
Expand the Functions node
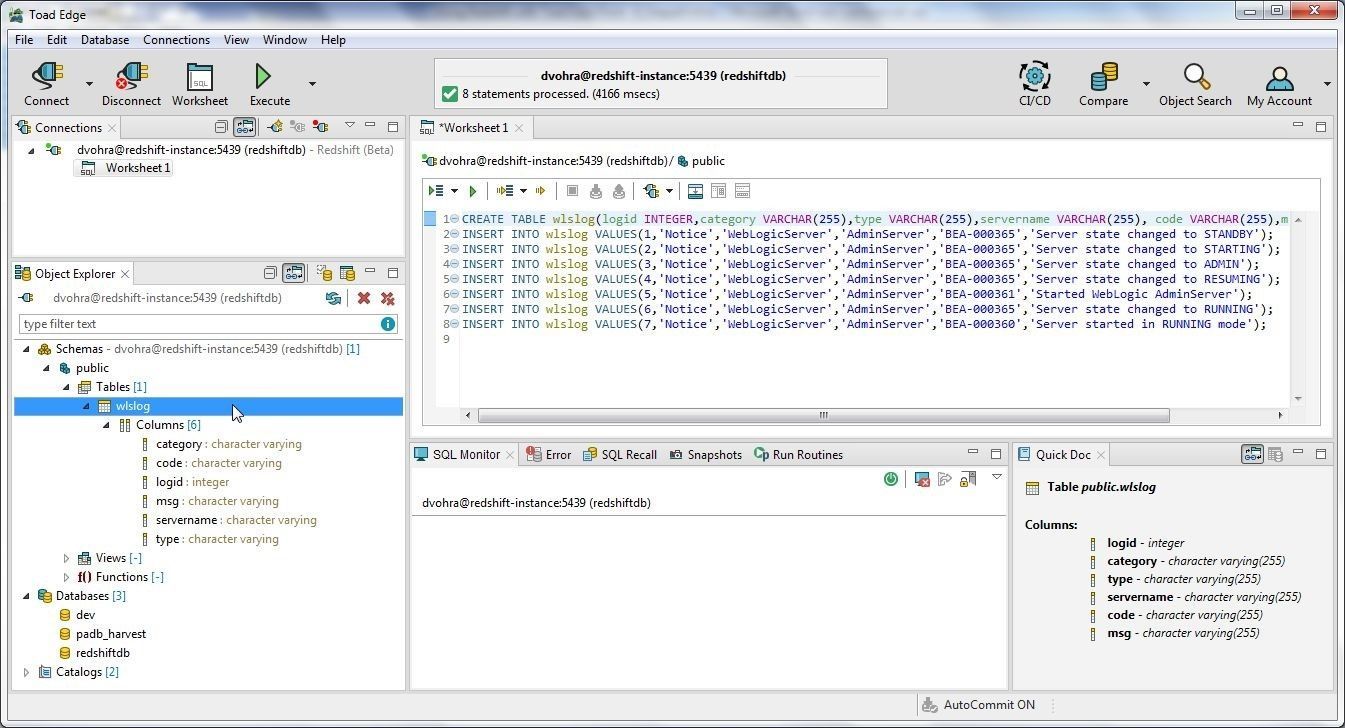point(66,577)
